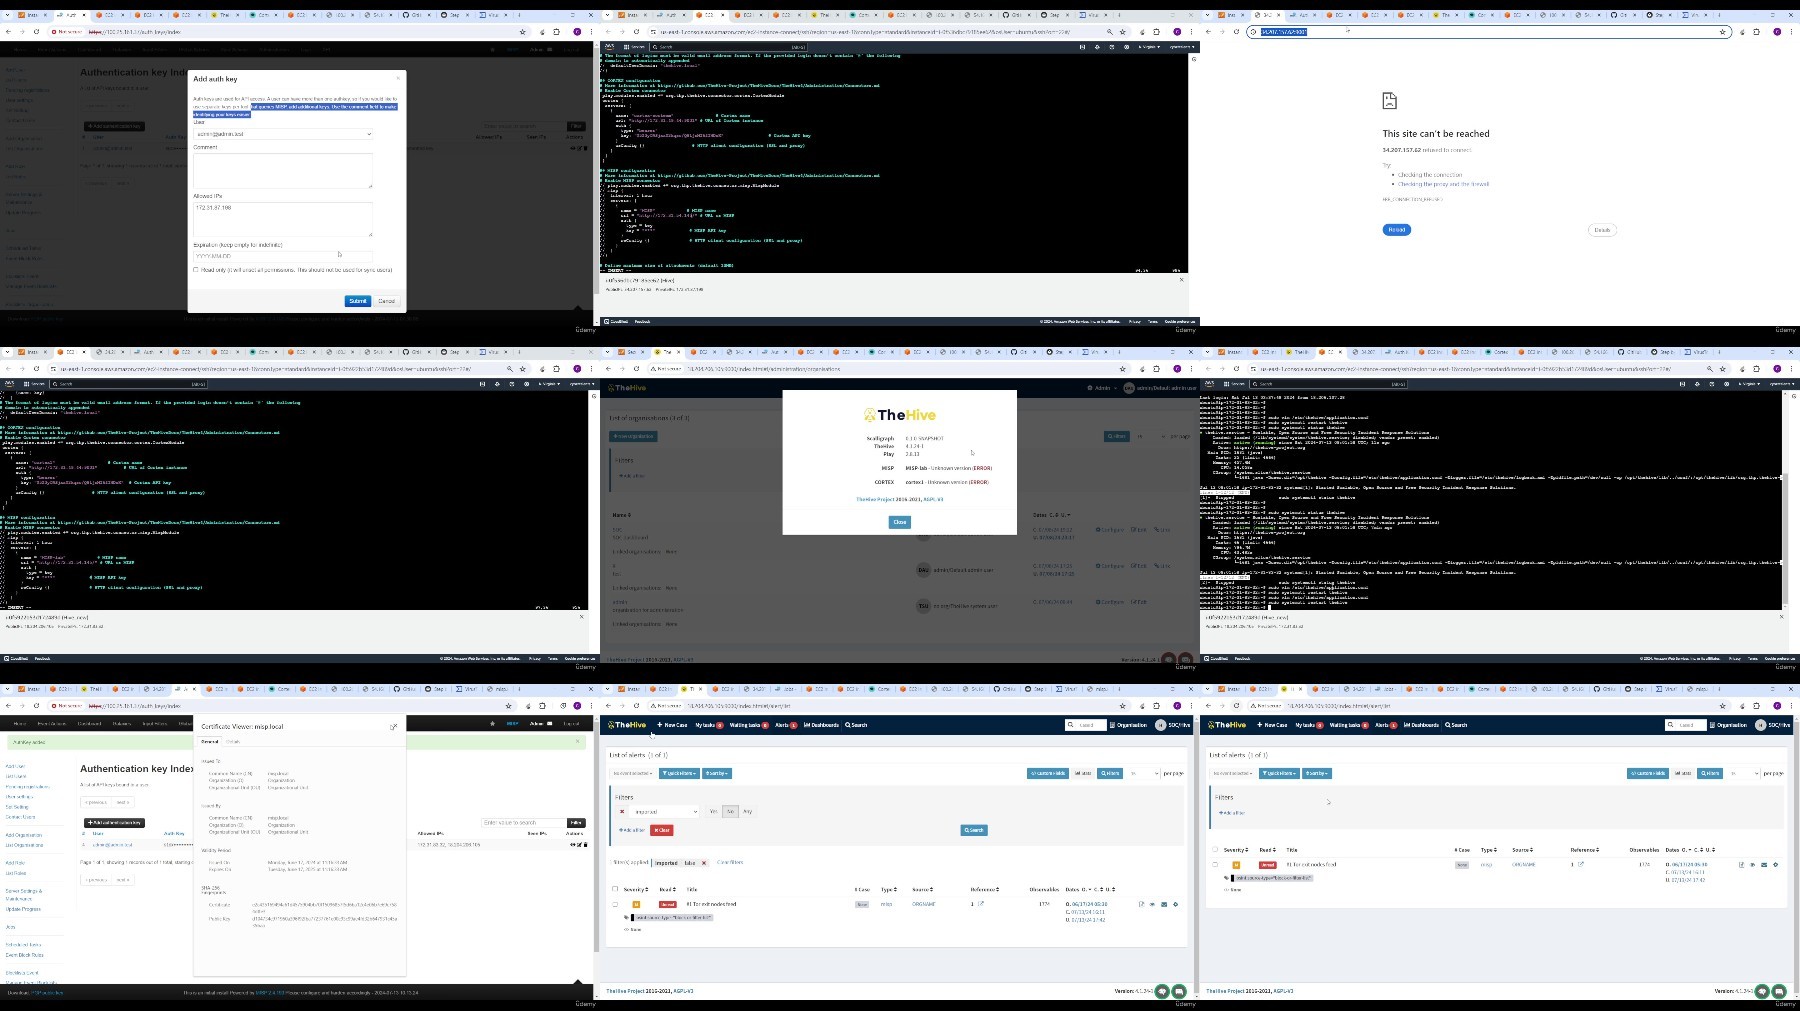This screenshot has height=1011, width=1800.
Task: Tick the Read only checkbox in Add auth key dialog
Action: [196, 270]
